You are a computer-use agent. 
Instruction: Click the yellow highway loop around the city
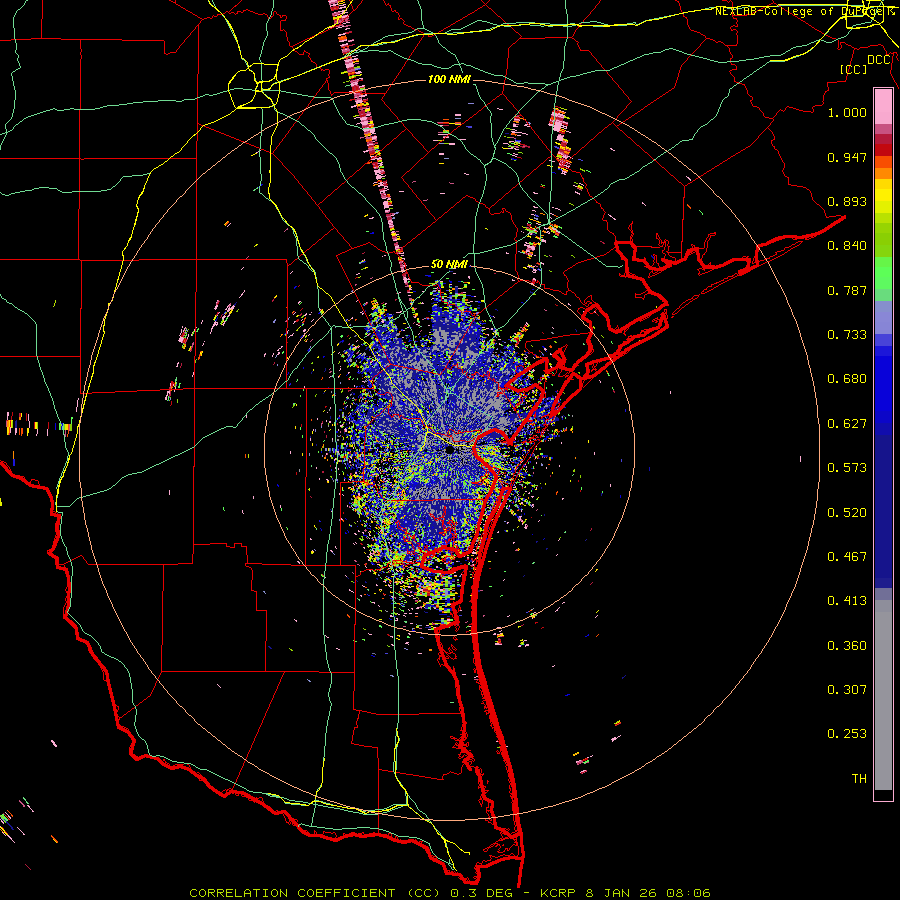point(254,86)
